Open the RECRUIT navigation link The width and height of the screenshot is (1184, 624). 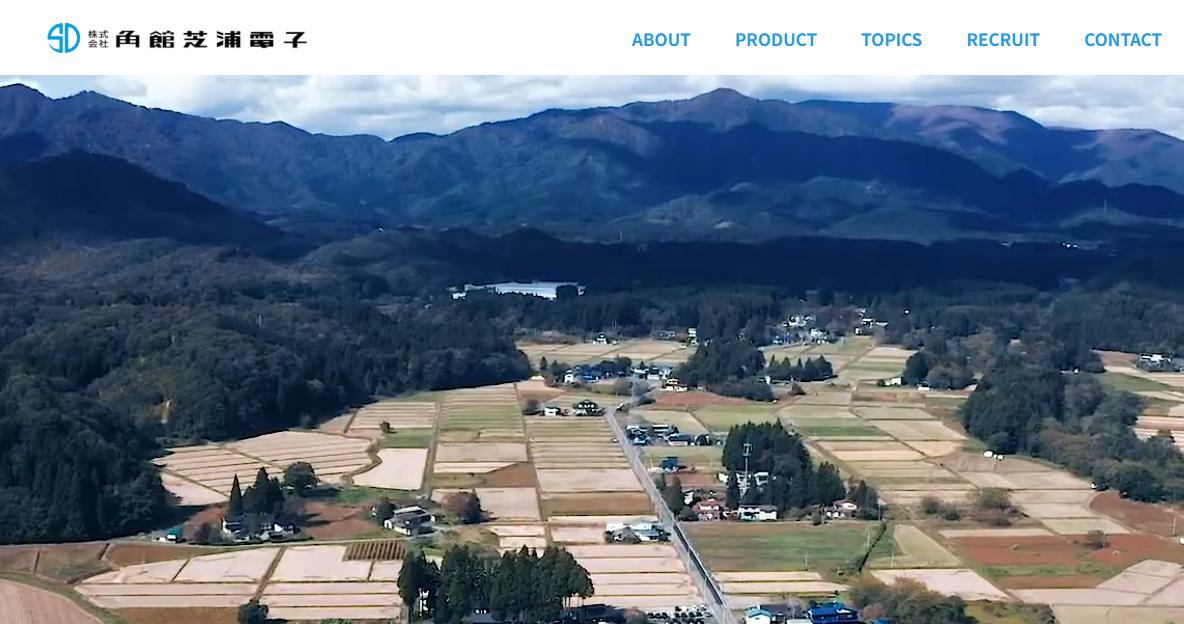pos(1003,39)
